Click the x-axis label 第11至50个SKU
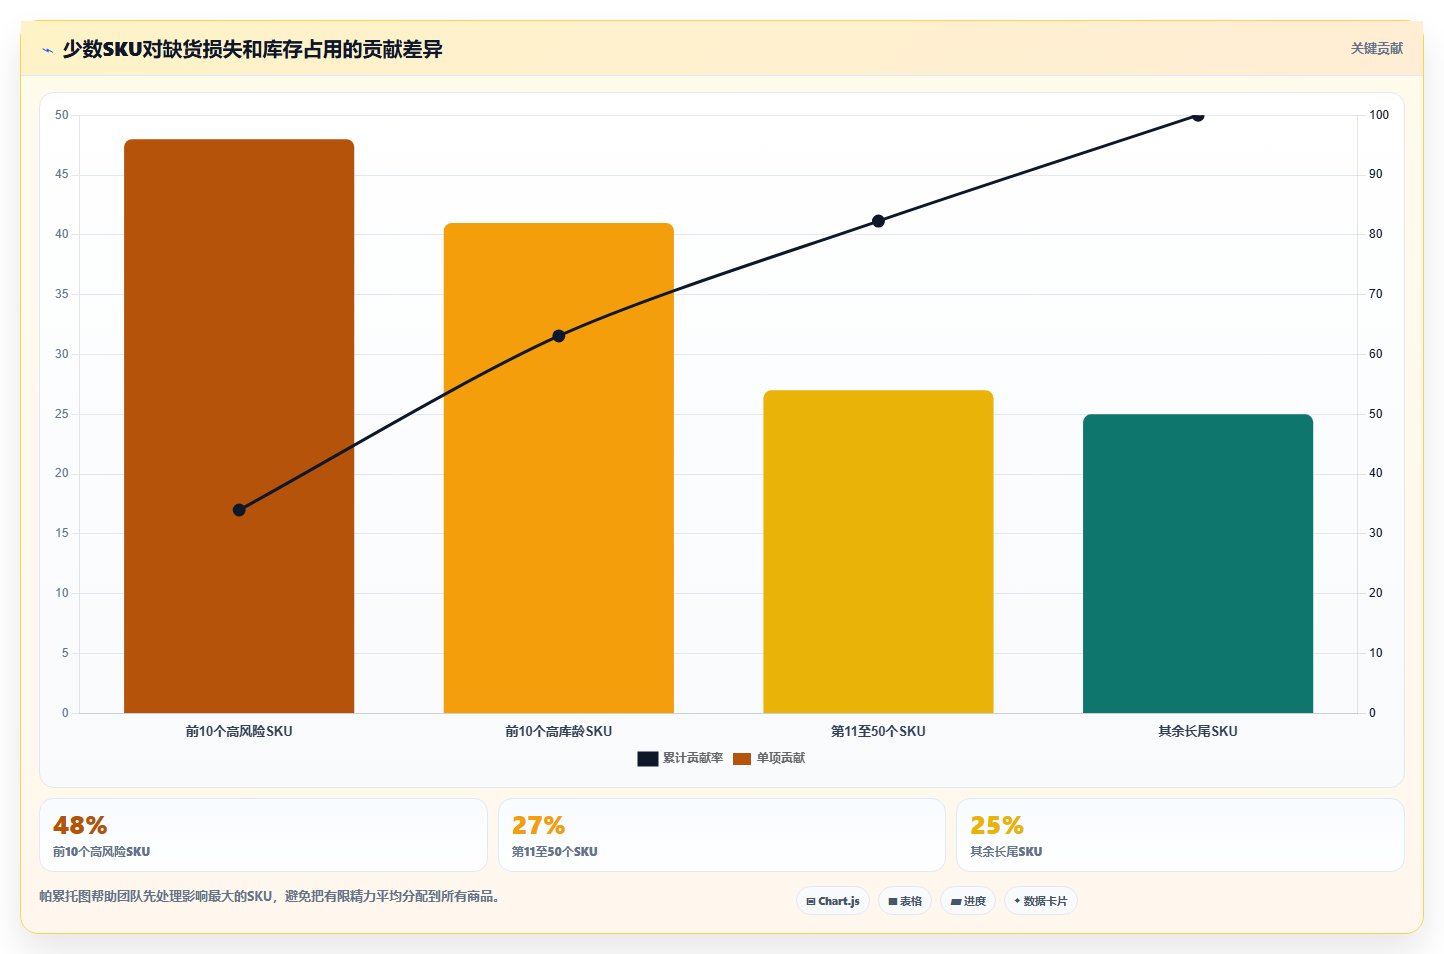1444x954 pixels. point(878,731)
